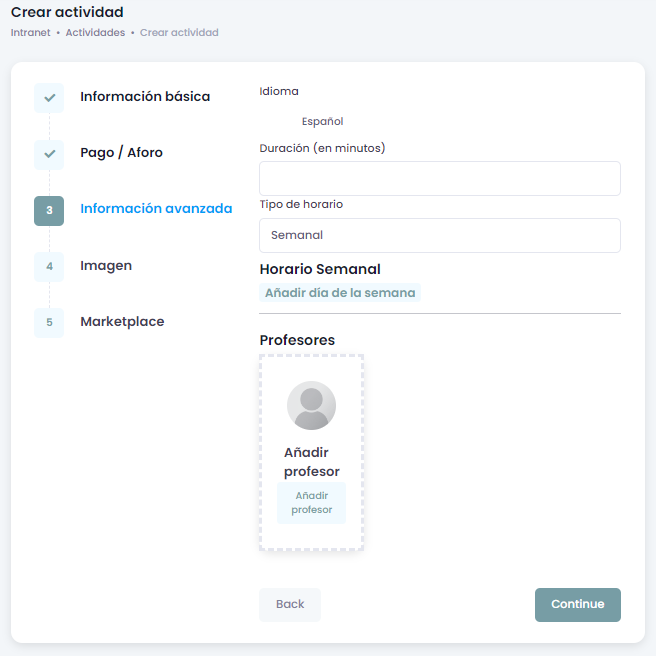Viewport: 656px width, 656px height.
Task: Open the Actividades breadcrumb link
Action: coord(95,32)
